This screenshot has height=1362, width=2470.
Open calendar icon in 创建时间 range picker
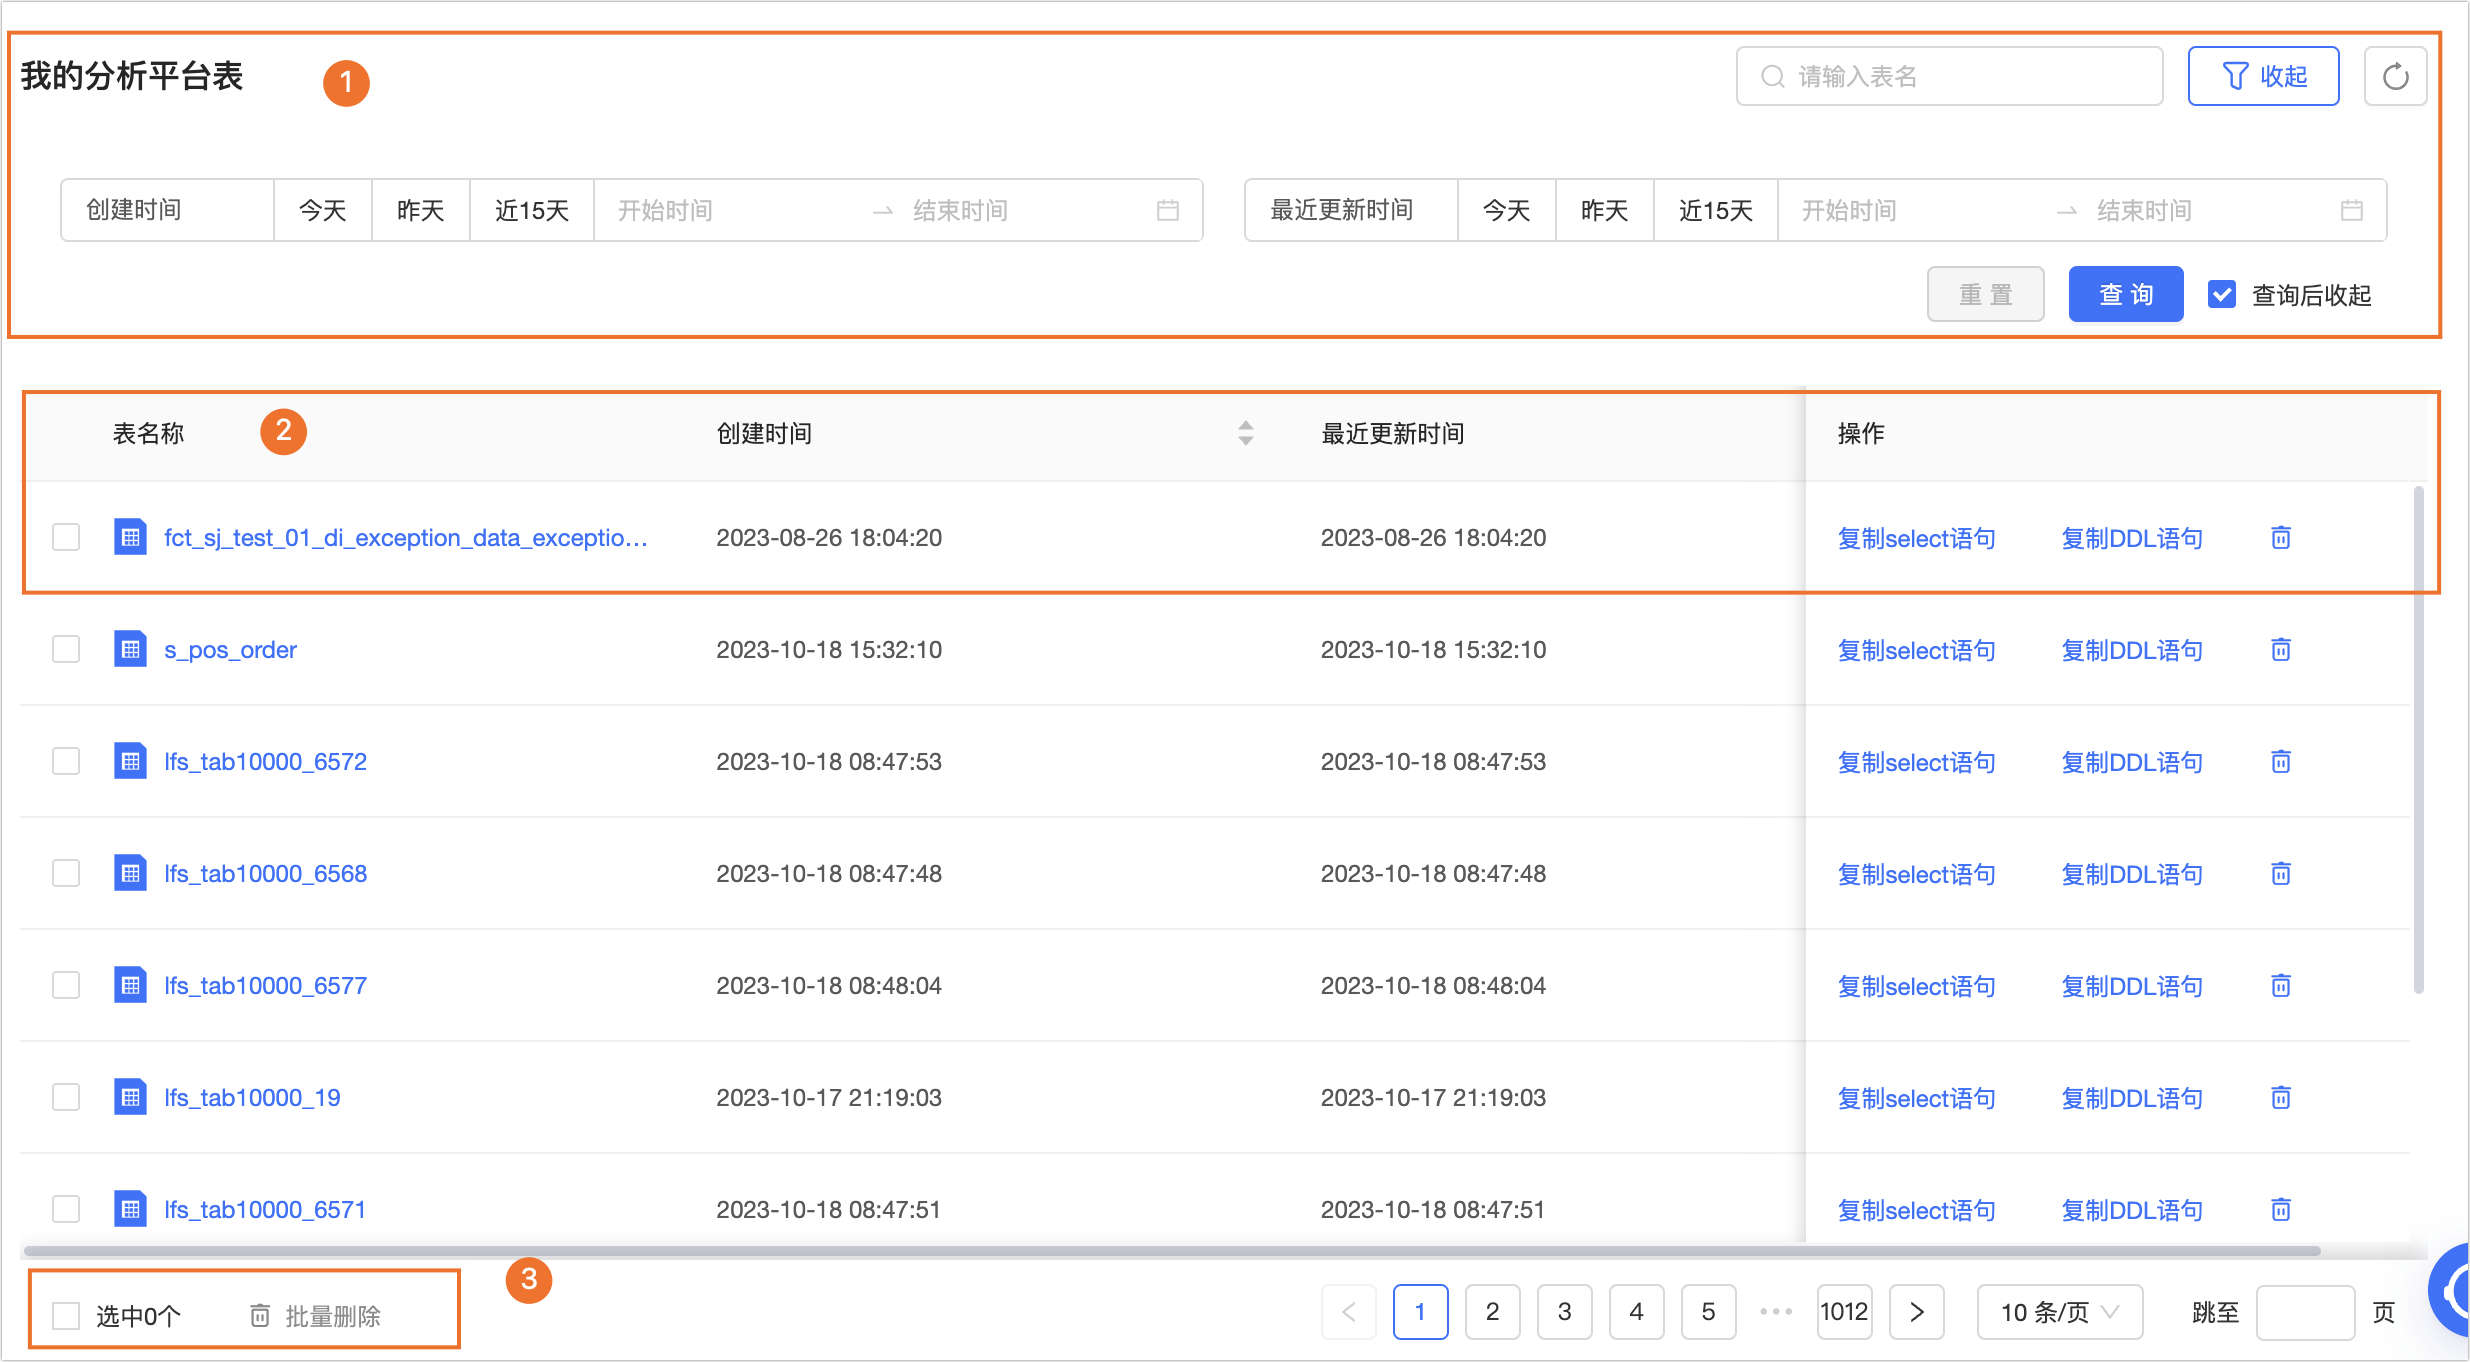coord(1167,211)
